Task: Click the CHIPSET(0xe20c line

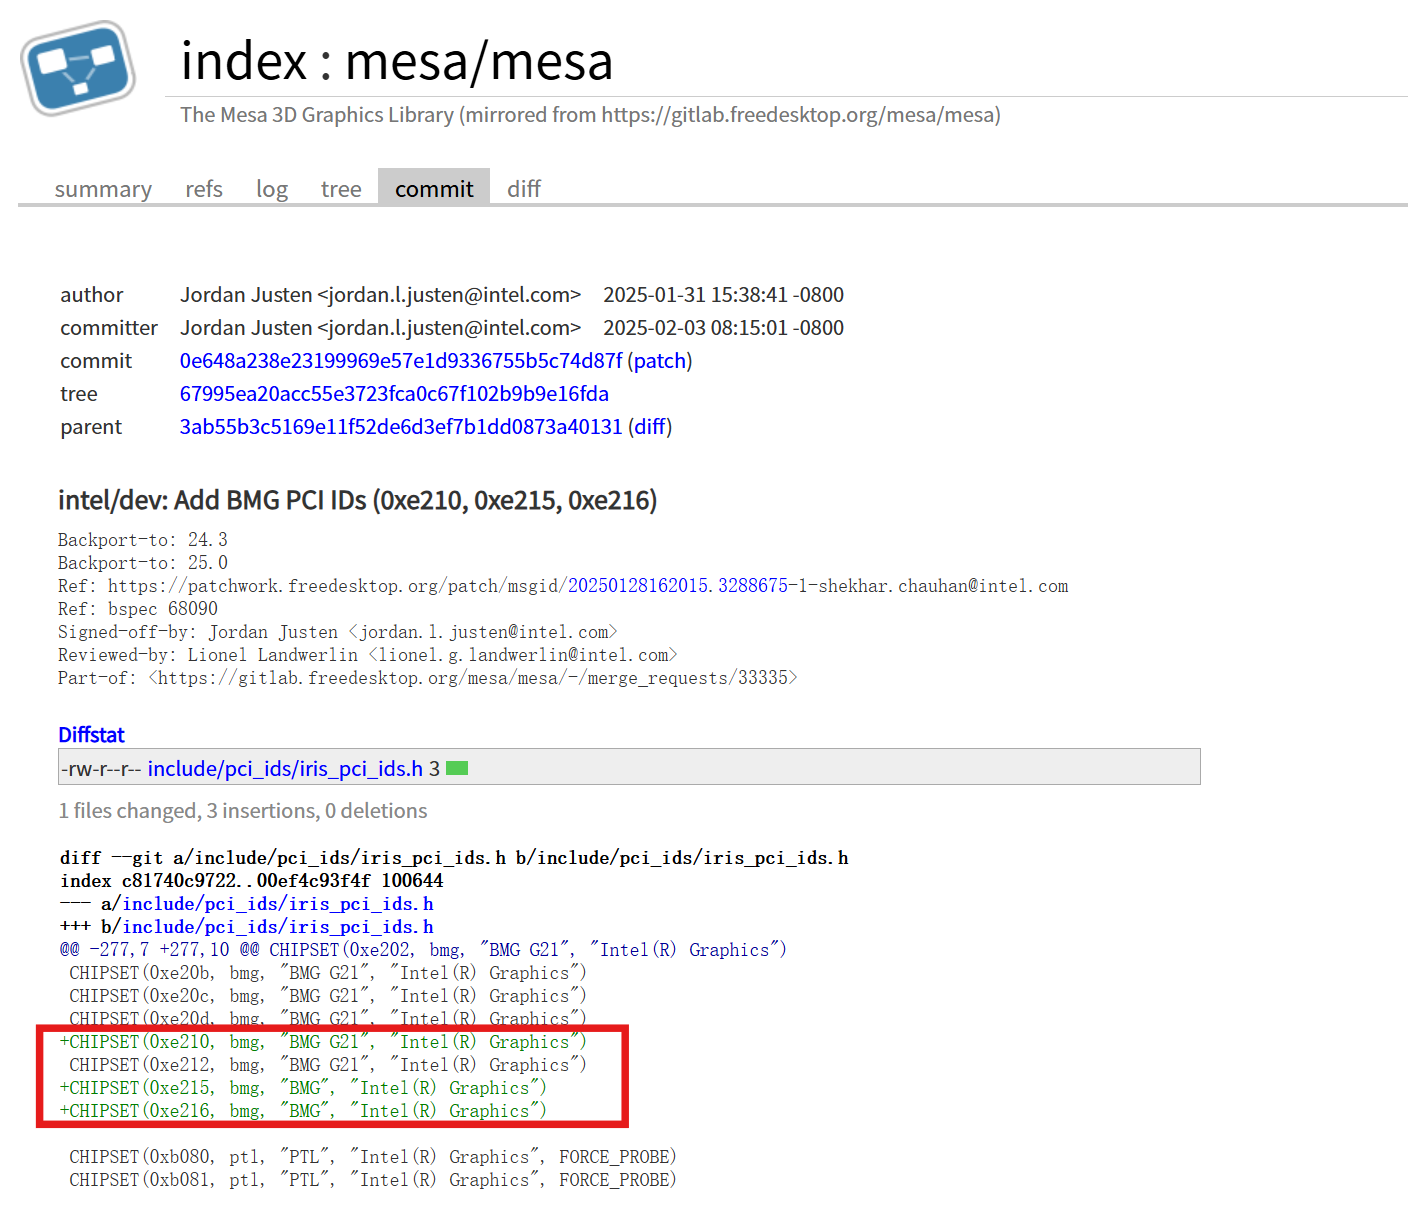Action: pos(328,996)
